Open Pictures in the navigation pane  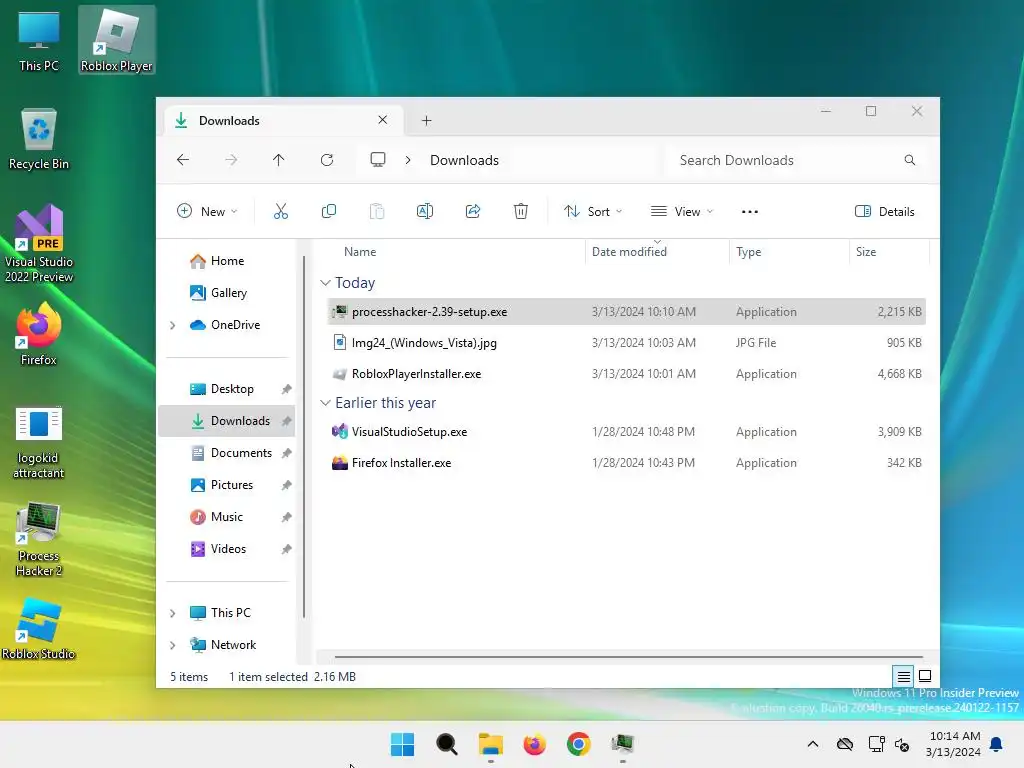[x=226, y=485]
